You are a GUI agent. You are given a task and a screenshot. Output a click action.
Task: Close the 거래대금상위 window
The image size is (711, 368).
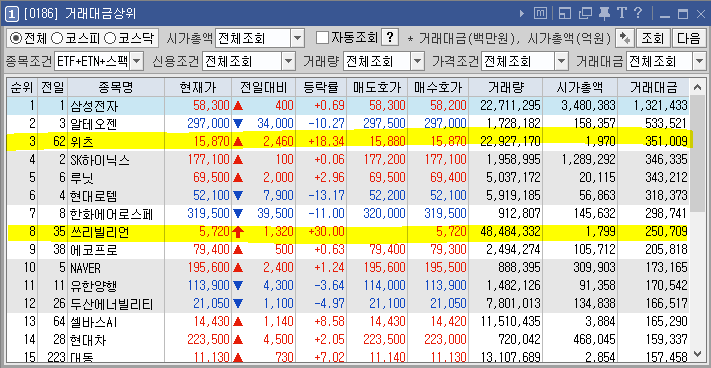pyautogui.click(x=700, y=15)
